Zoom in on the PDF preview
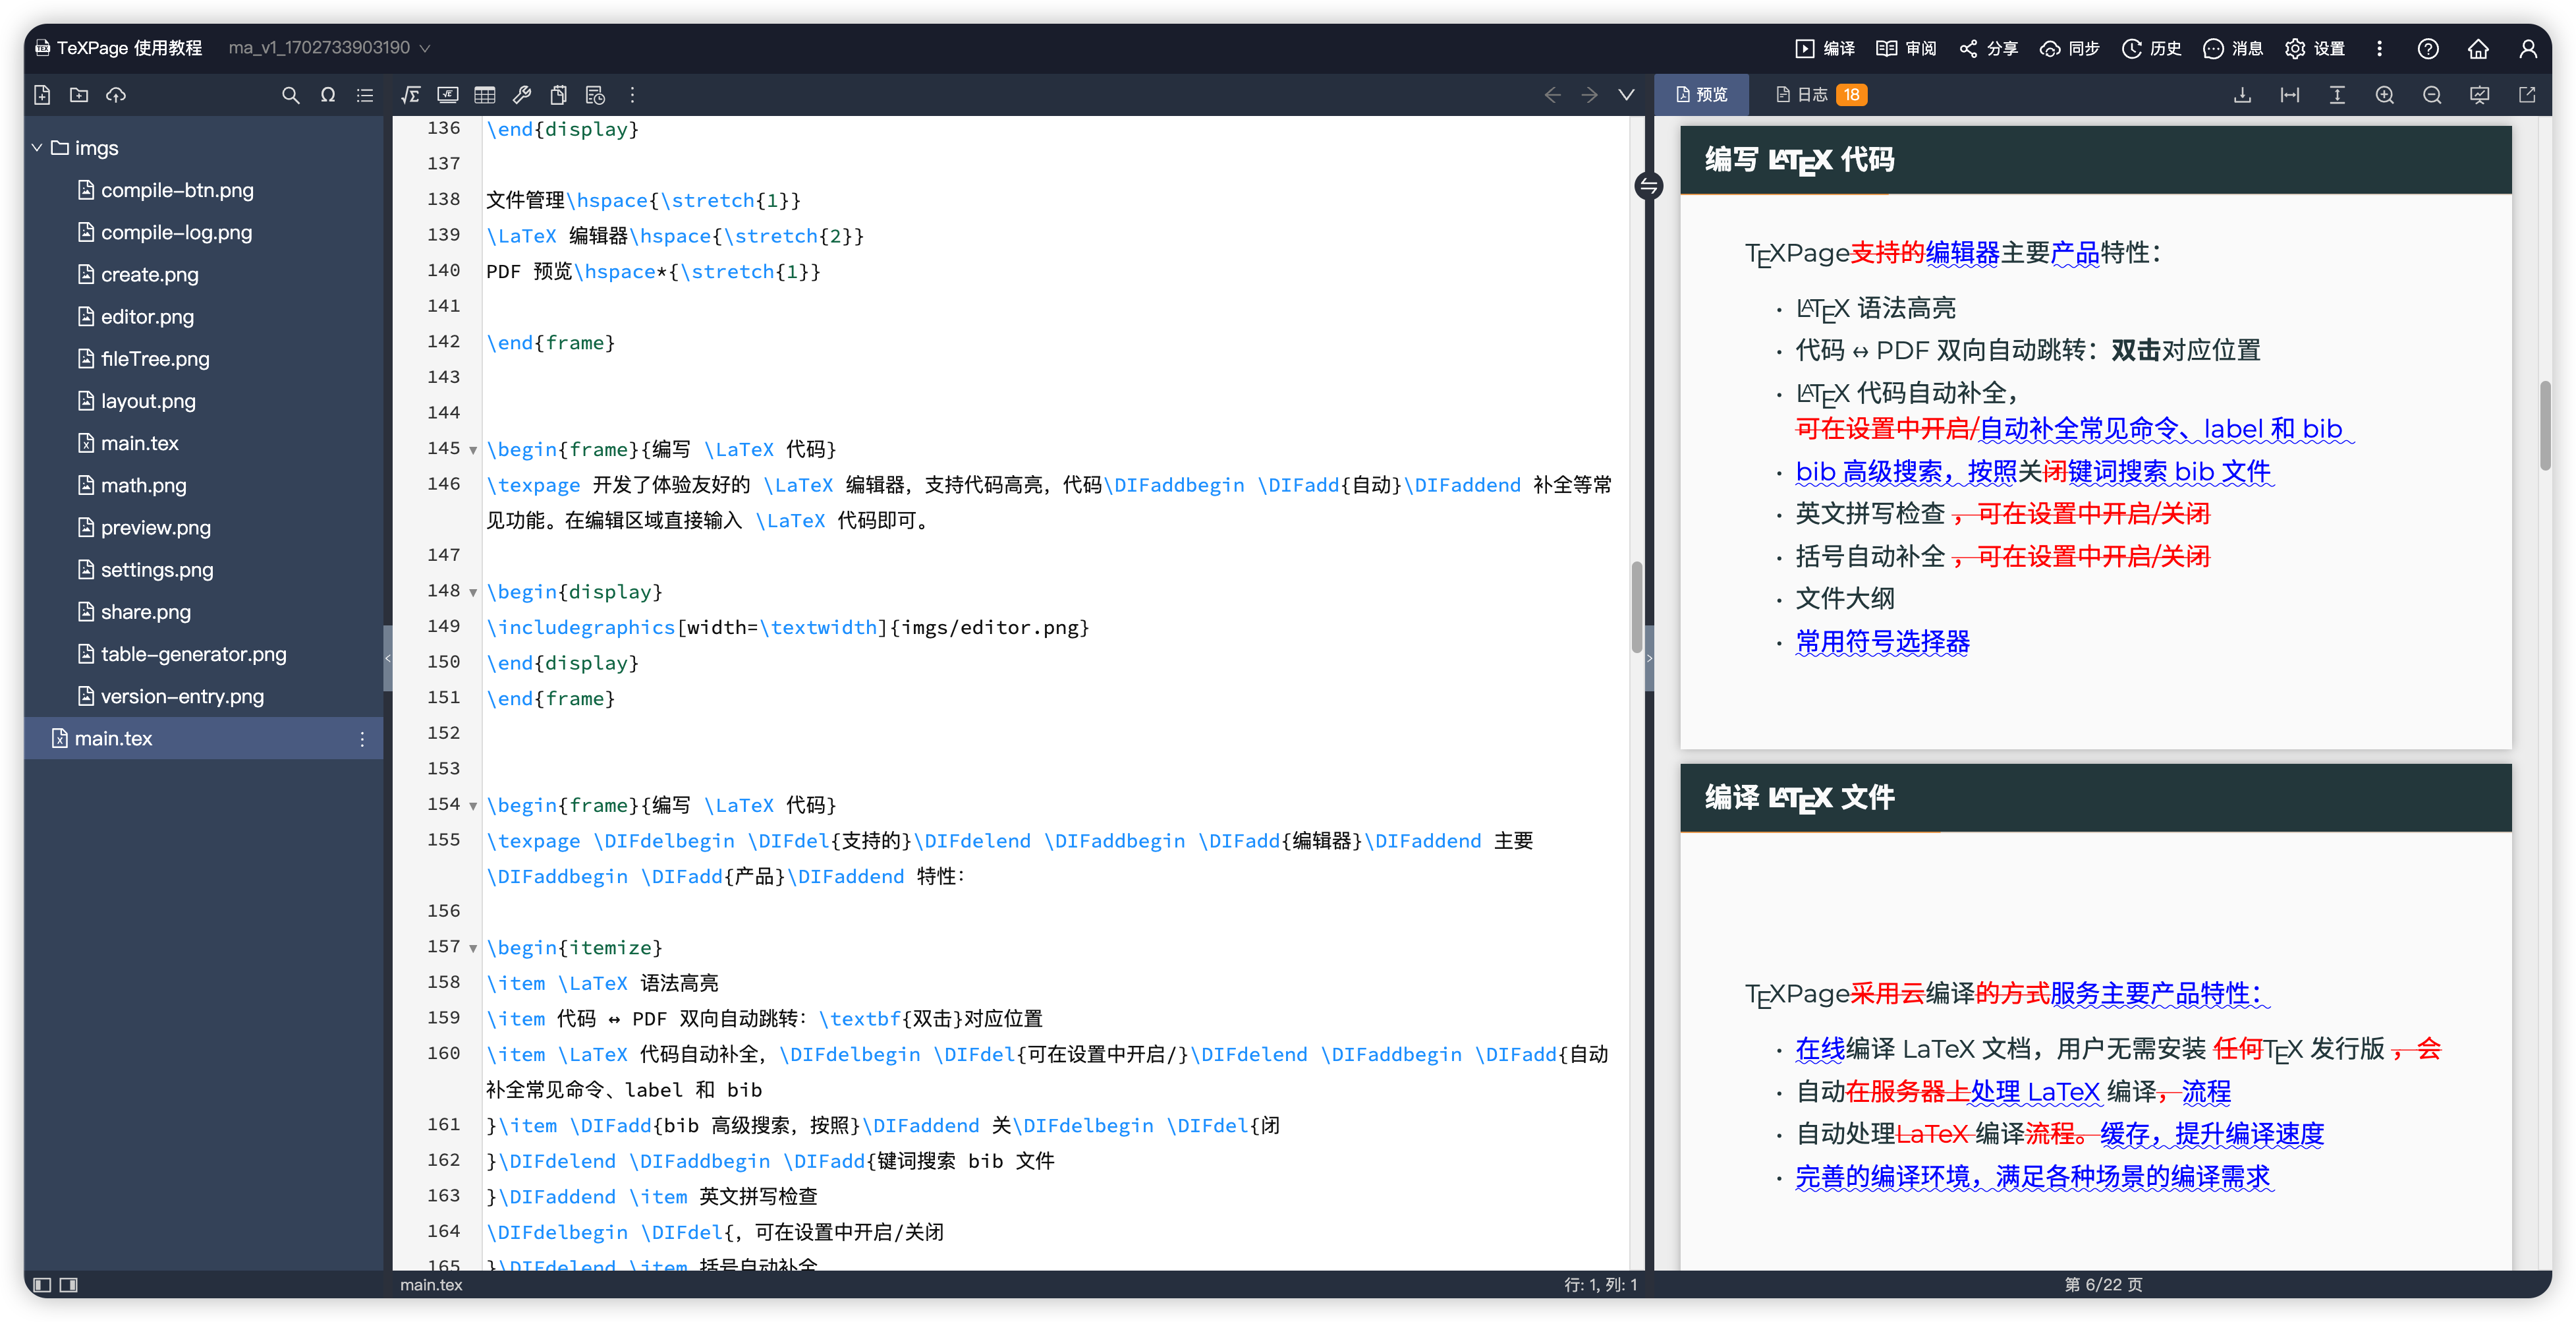This screenshot has width=2576, height=1322. pyautogui.click(x=2384, y=95)
